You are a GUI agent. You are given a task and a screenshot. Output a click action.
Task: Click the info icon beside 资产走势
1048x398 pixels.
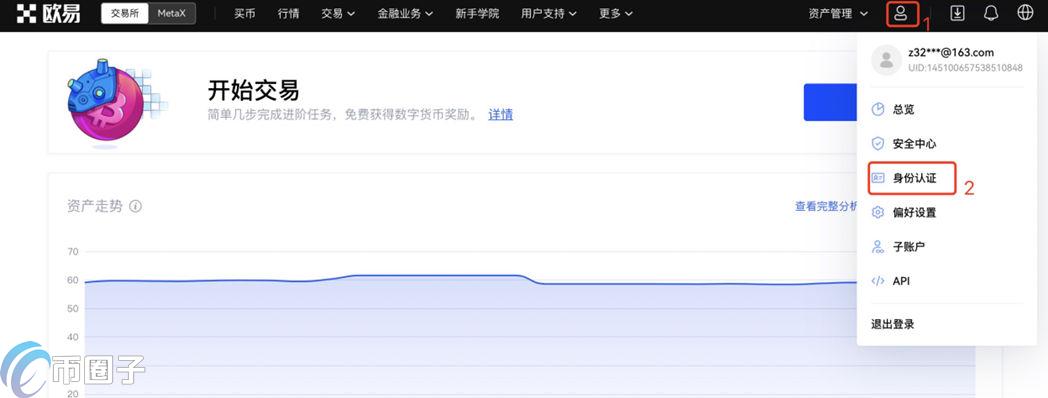[135, 206]
